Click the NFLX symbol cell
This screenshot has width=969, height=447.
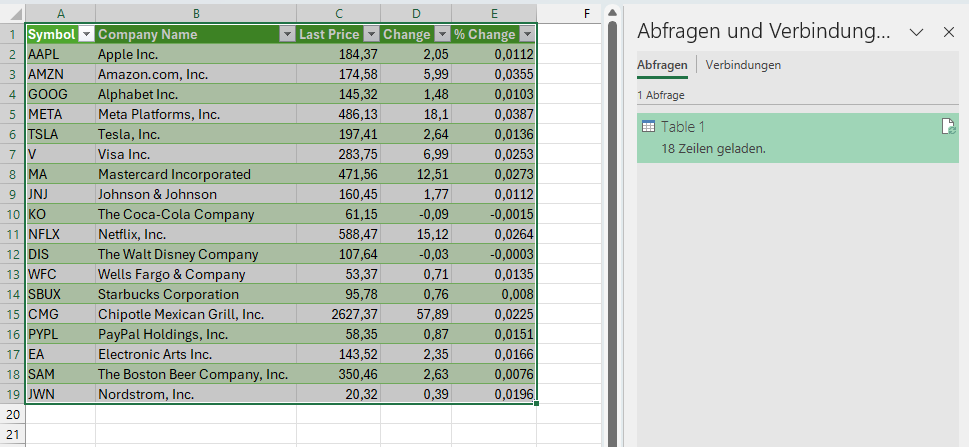pyautogui.click(x=61, y=234)
